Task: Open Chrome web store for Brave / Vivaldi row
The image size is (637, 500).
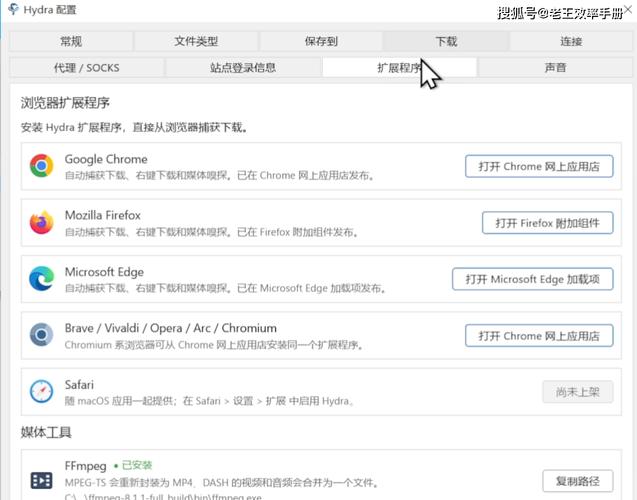Action: pyautogui.click(x=539, y=335)
